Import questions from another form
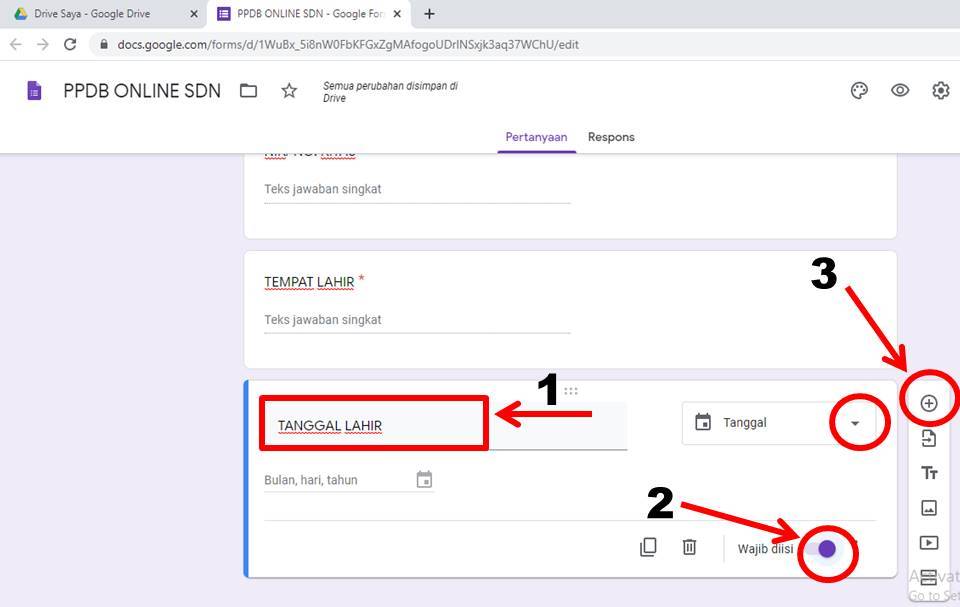960x607 pixels. [928, 437]
